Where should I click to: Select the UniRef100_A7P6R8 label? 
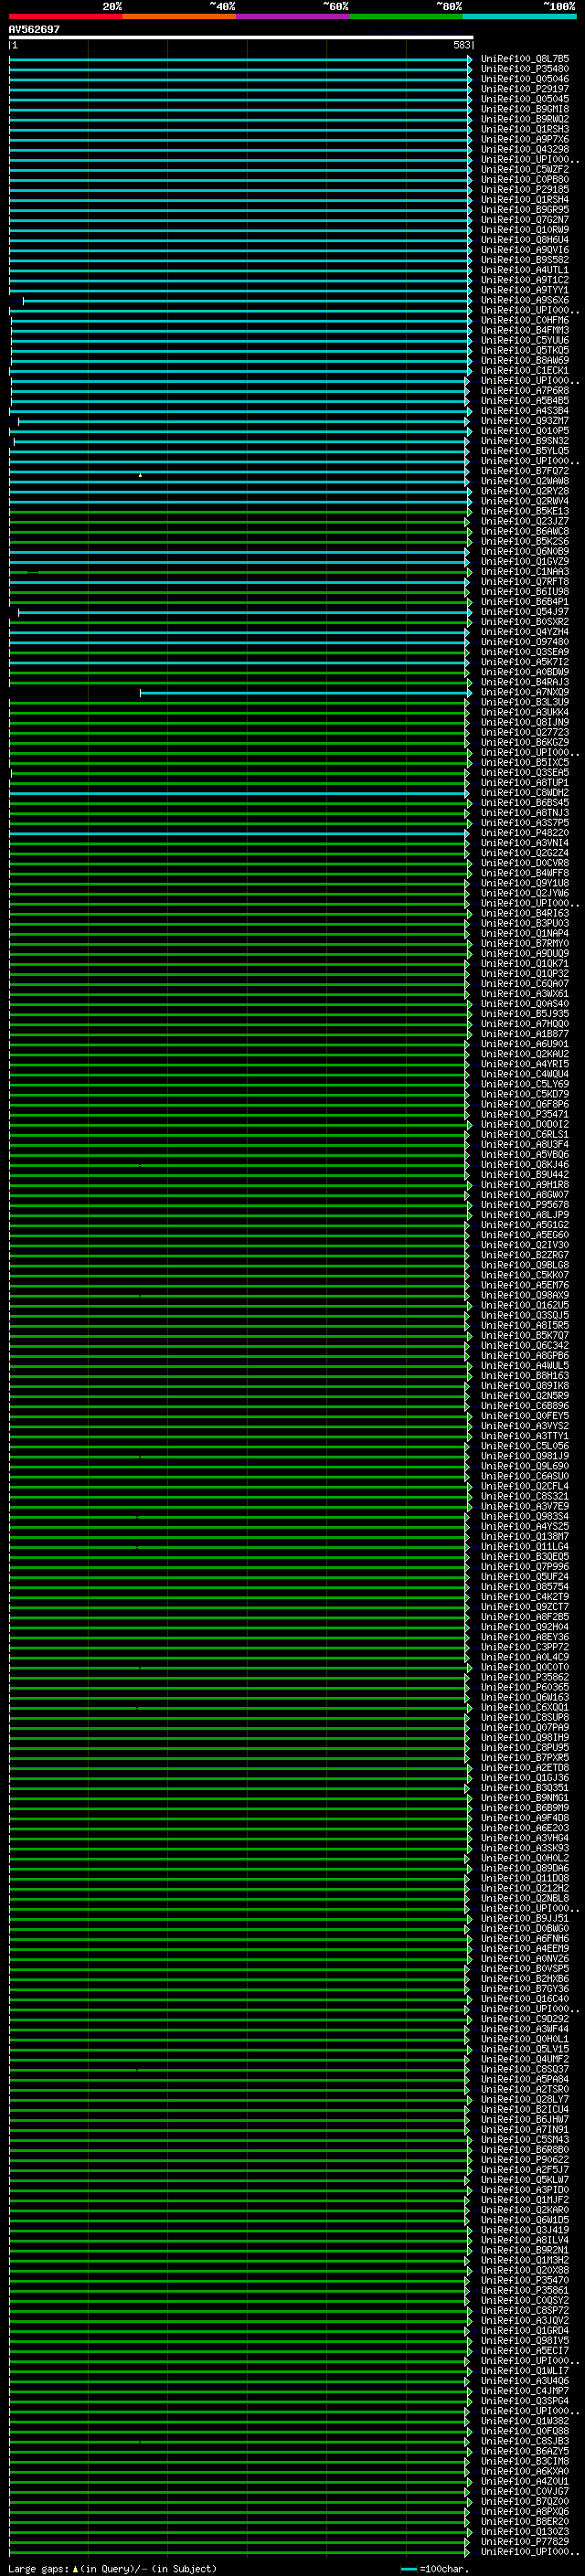click(525, 390)
